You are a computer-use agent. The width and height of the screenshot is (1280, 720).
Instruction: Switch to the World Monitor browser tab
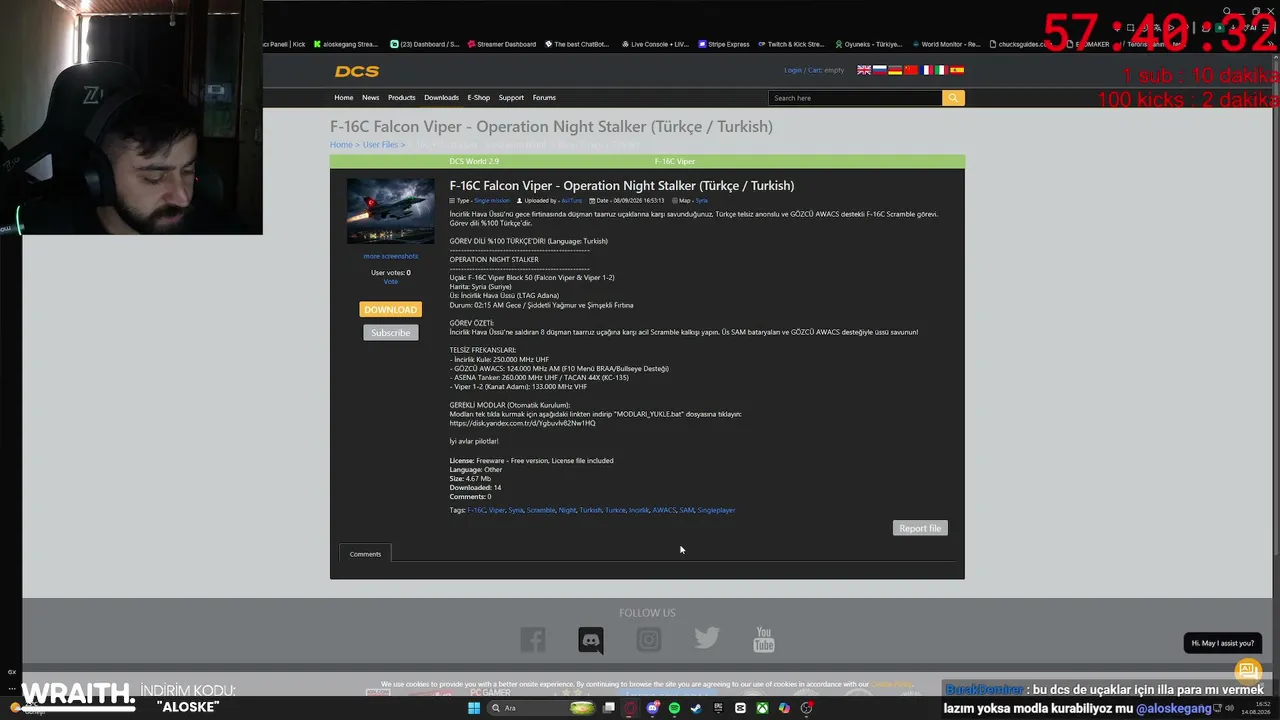945,44
